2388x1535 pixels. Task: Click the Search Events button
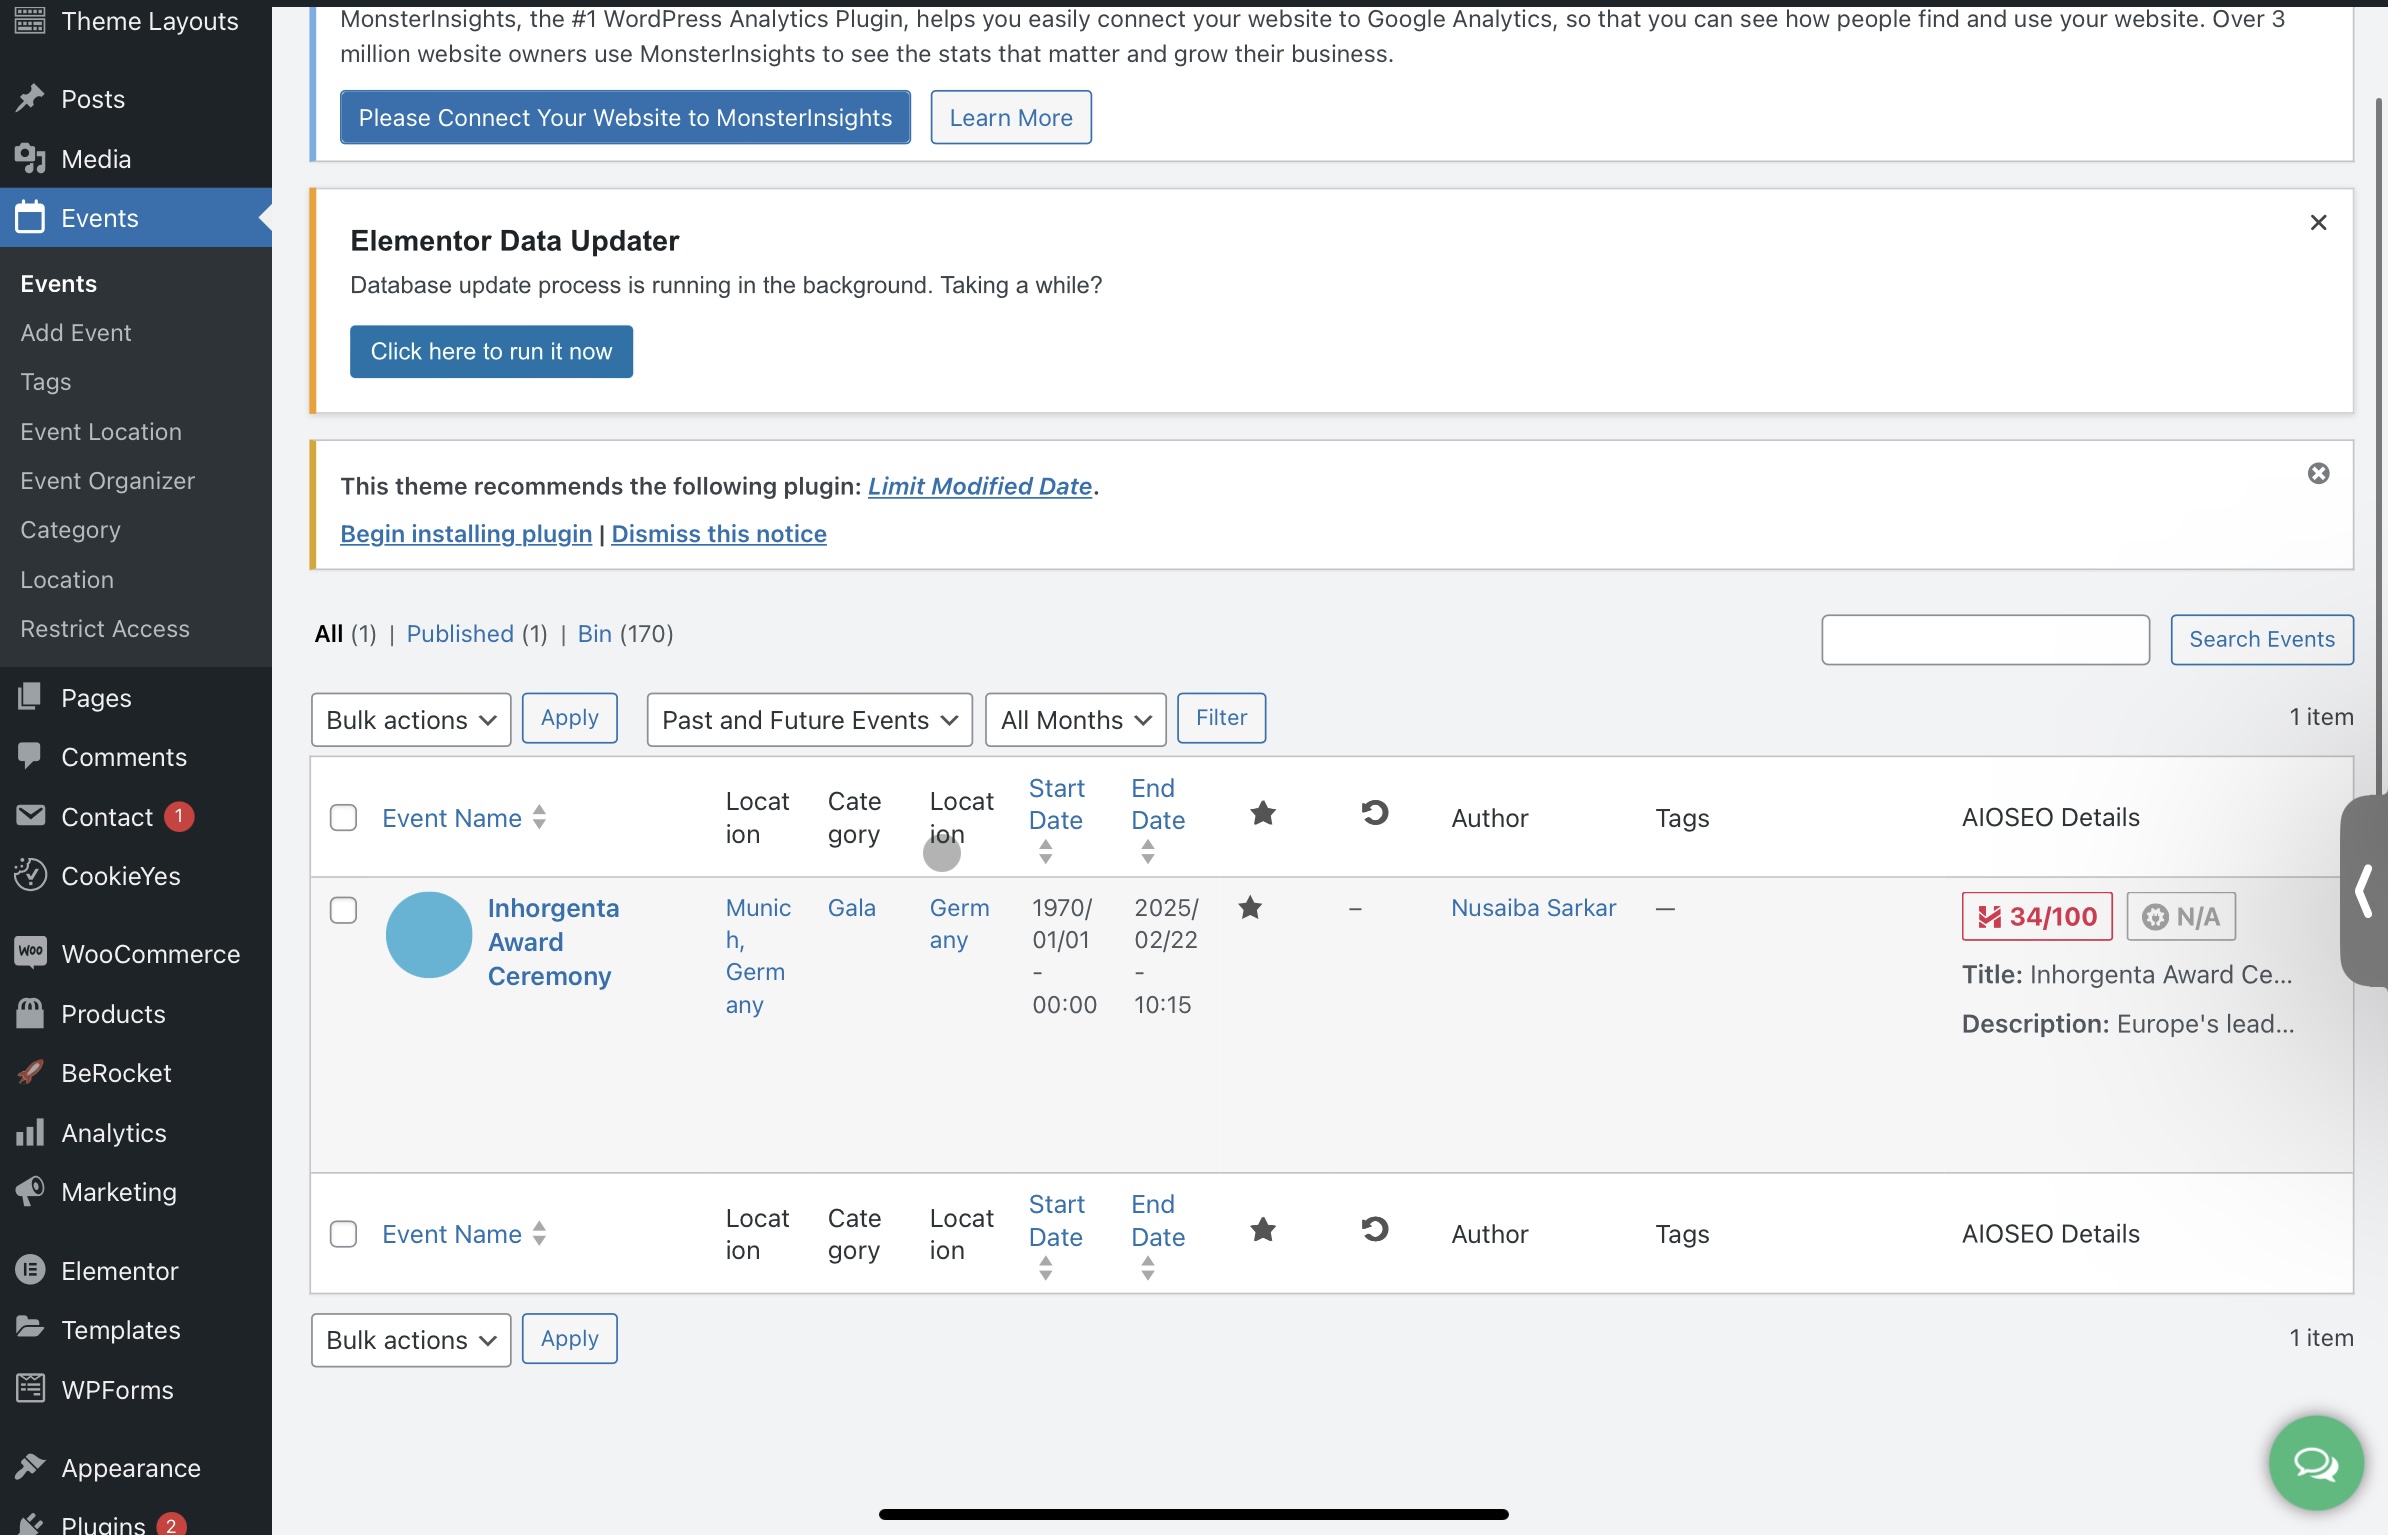click(x=2262, y=639)
